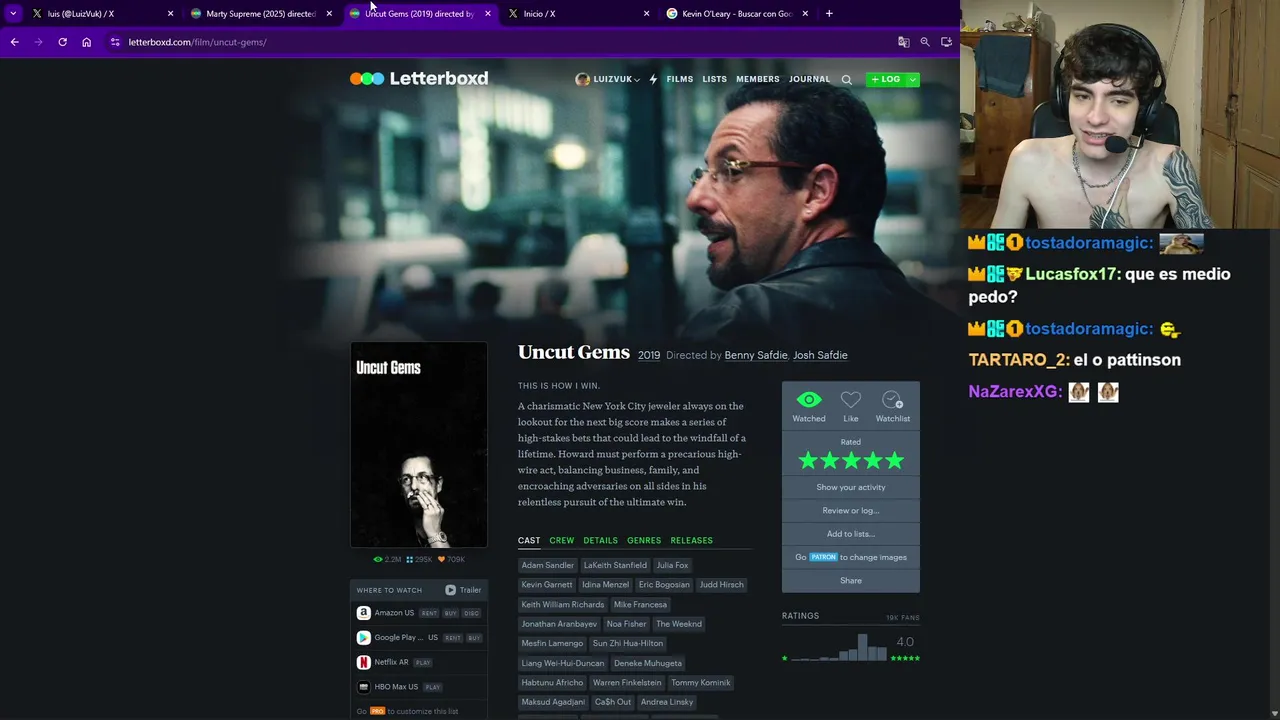
Task: Click the Amazon US service icon
Action: pos(364,613)
